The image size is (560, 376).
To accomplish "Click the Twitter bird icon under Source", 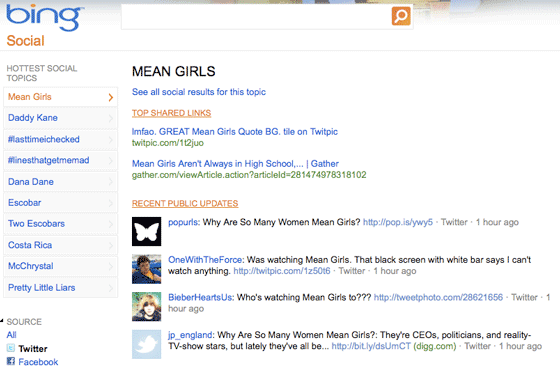I will 11,348.
